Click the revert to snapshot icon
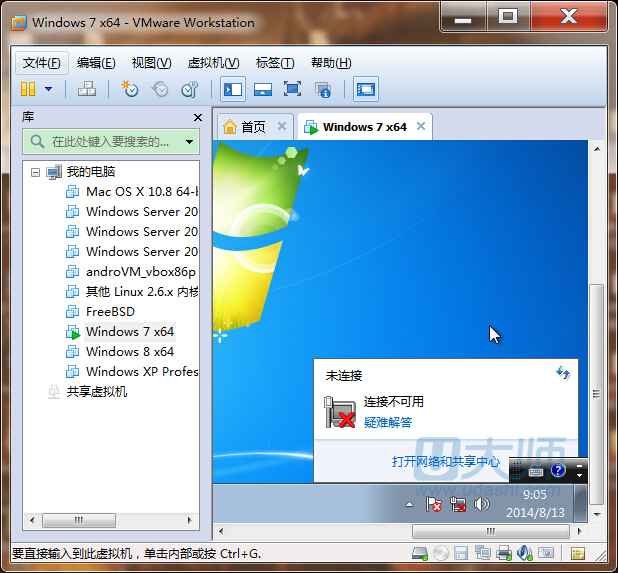618x573 pixels. pyautogui.click(x=160, y=89)
